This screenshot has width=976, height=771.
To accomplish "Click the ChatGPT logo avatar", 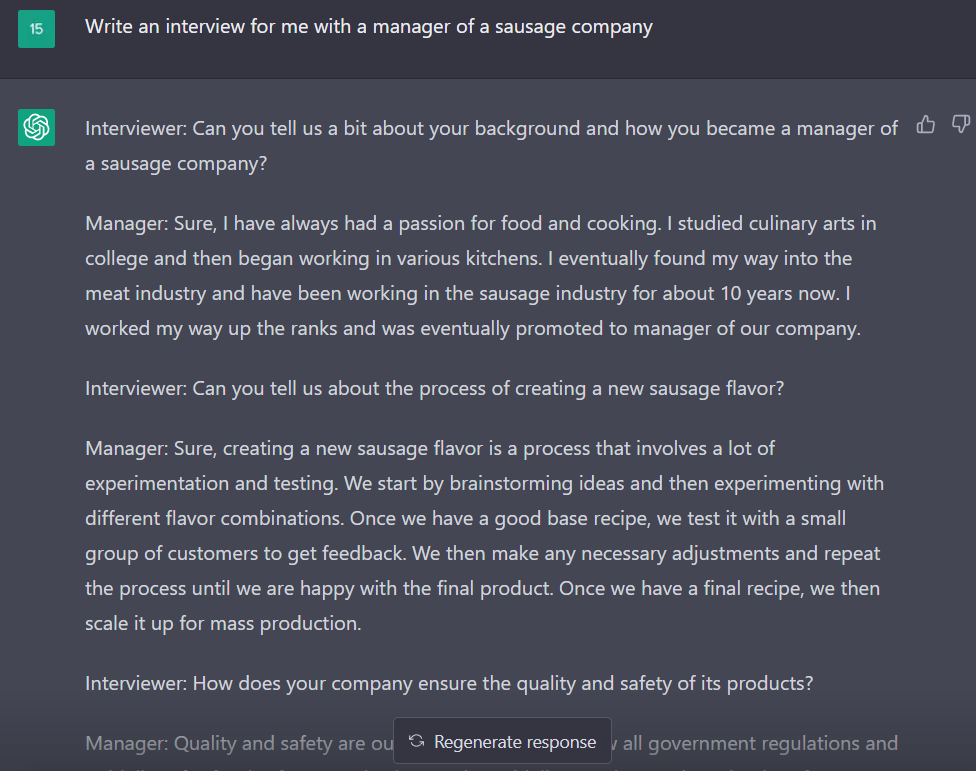I will tap(36, 127).
